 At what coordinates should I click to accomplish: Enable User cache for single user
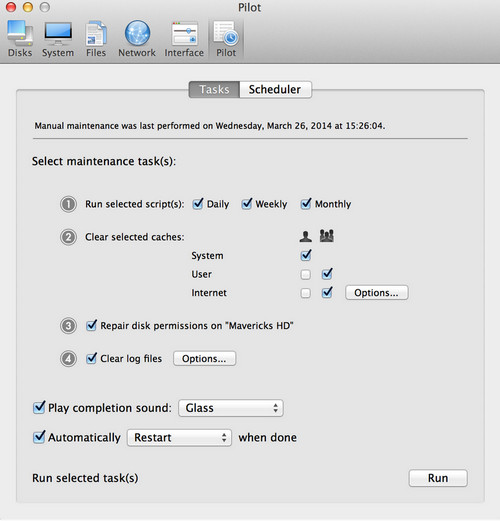tap(305, 274)
